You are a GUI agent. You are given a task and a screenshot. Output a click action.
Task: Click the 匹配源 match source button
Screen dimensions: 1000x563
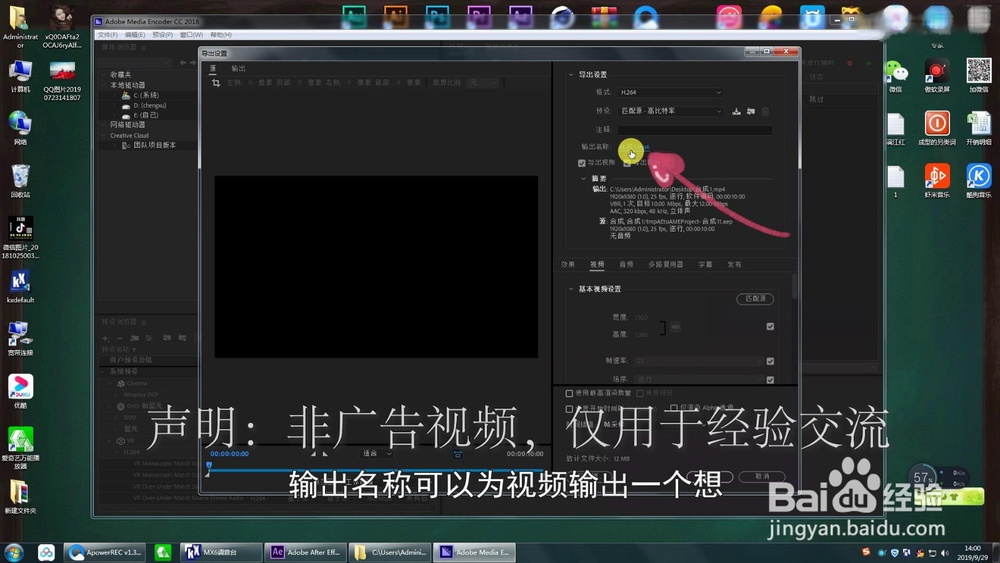(755, 299)
